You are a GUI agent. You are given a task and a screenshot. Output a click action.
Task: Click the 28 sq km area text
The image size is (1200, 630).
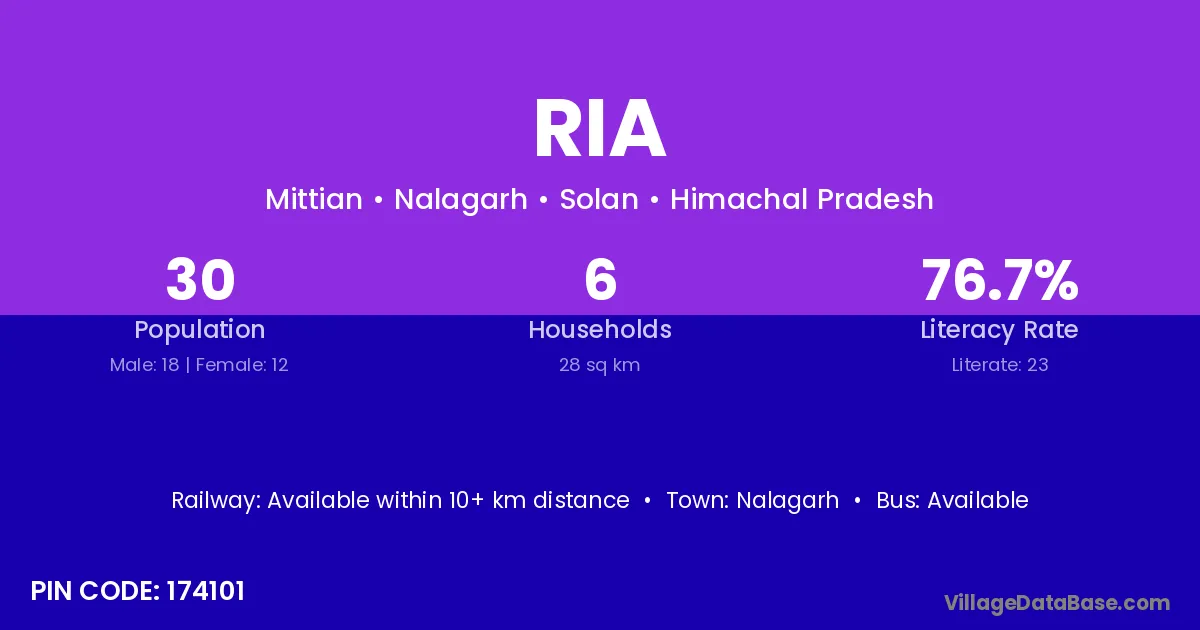pyautogui.click(x=600, y=365)
